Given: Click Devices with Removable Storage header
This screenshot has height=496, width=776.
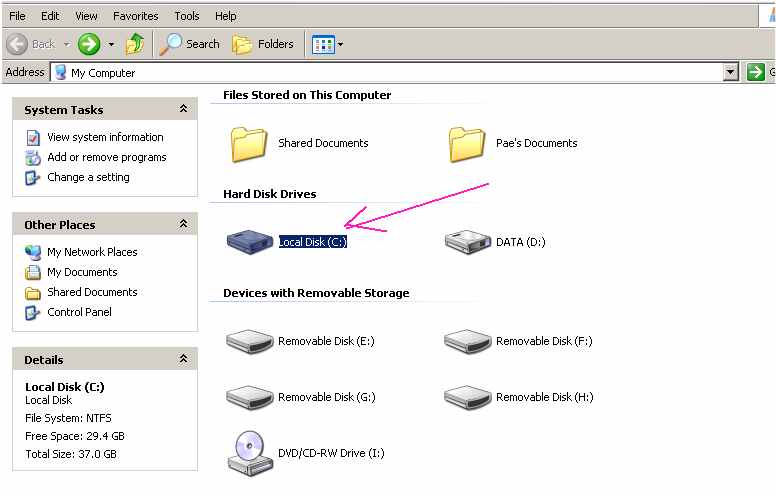Looking at the screenshot, I should 316,293.
